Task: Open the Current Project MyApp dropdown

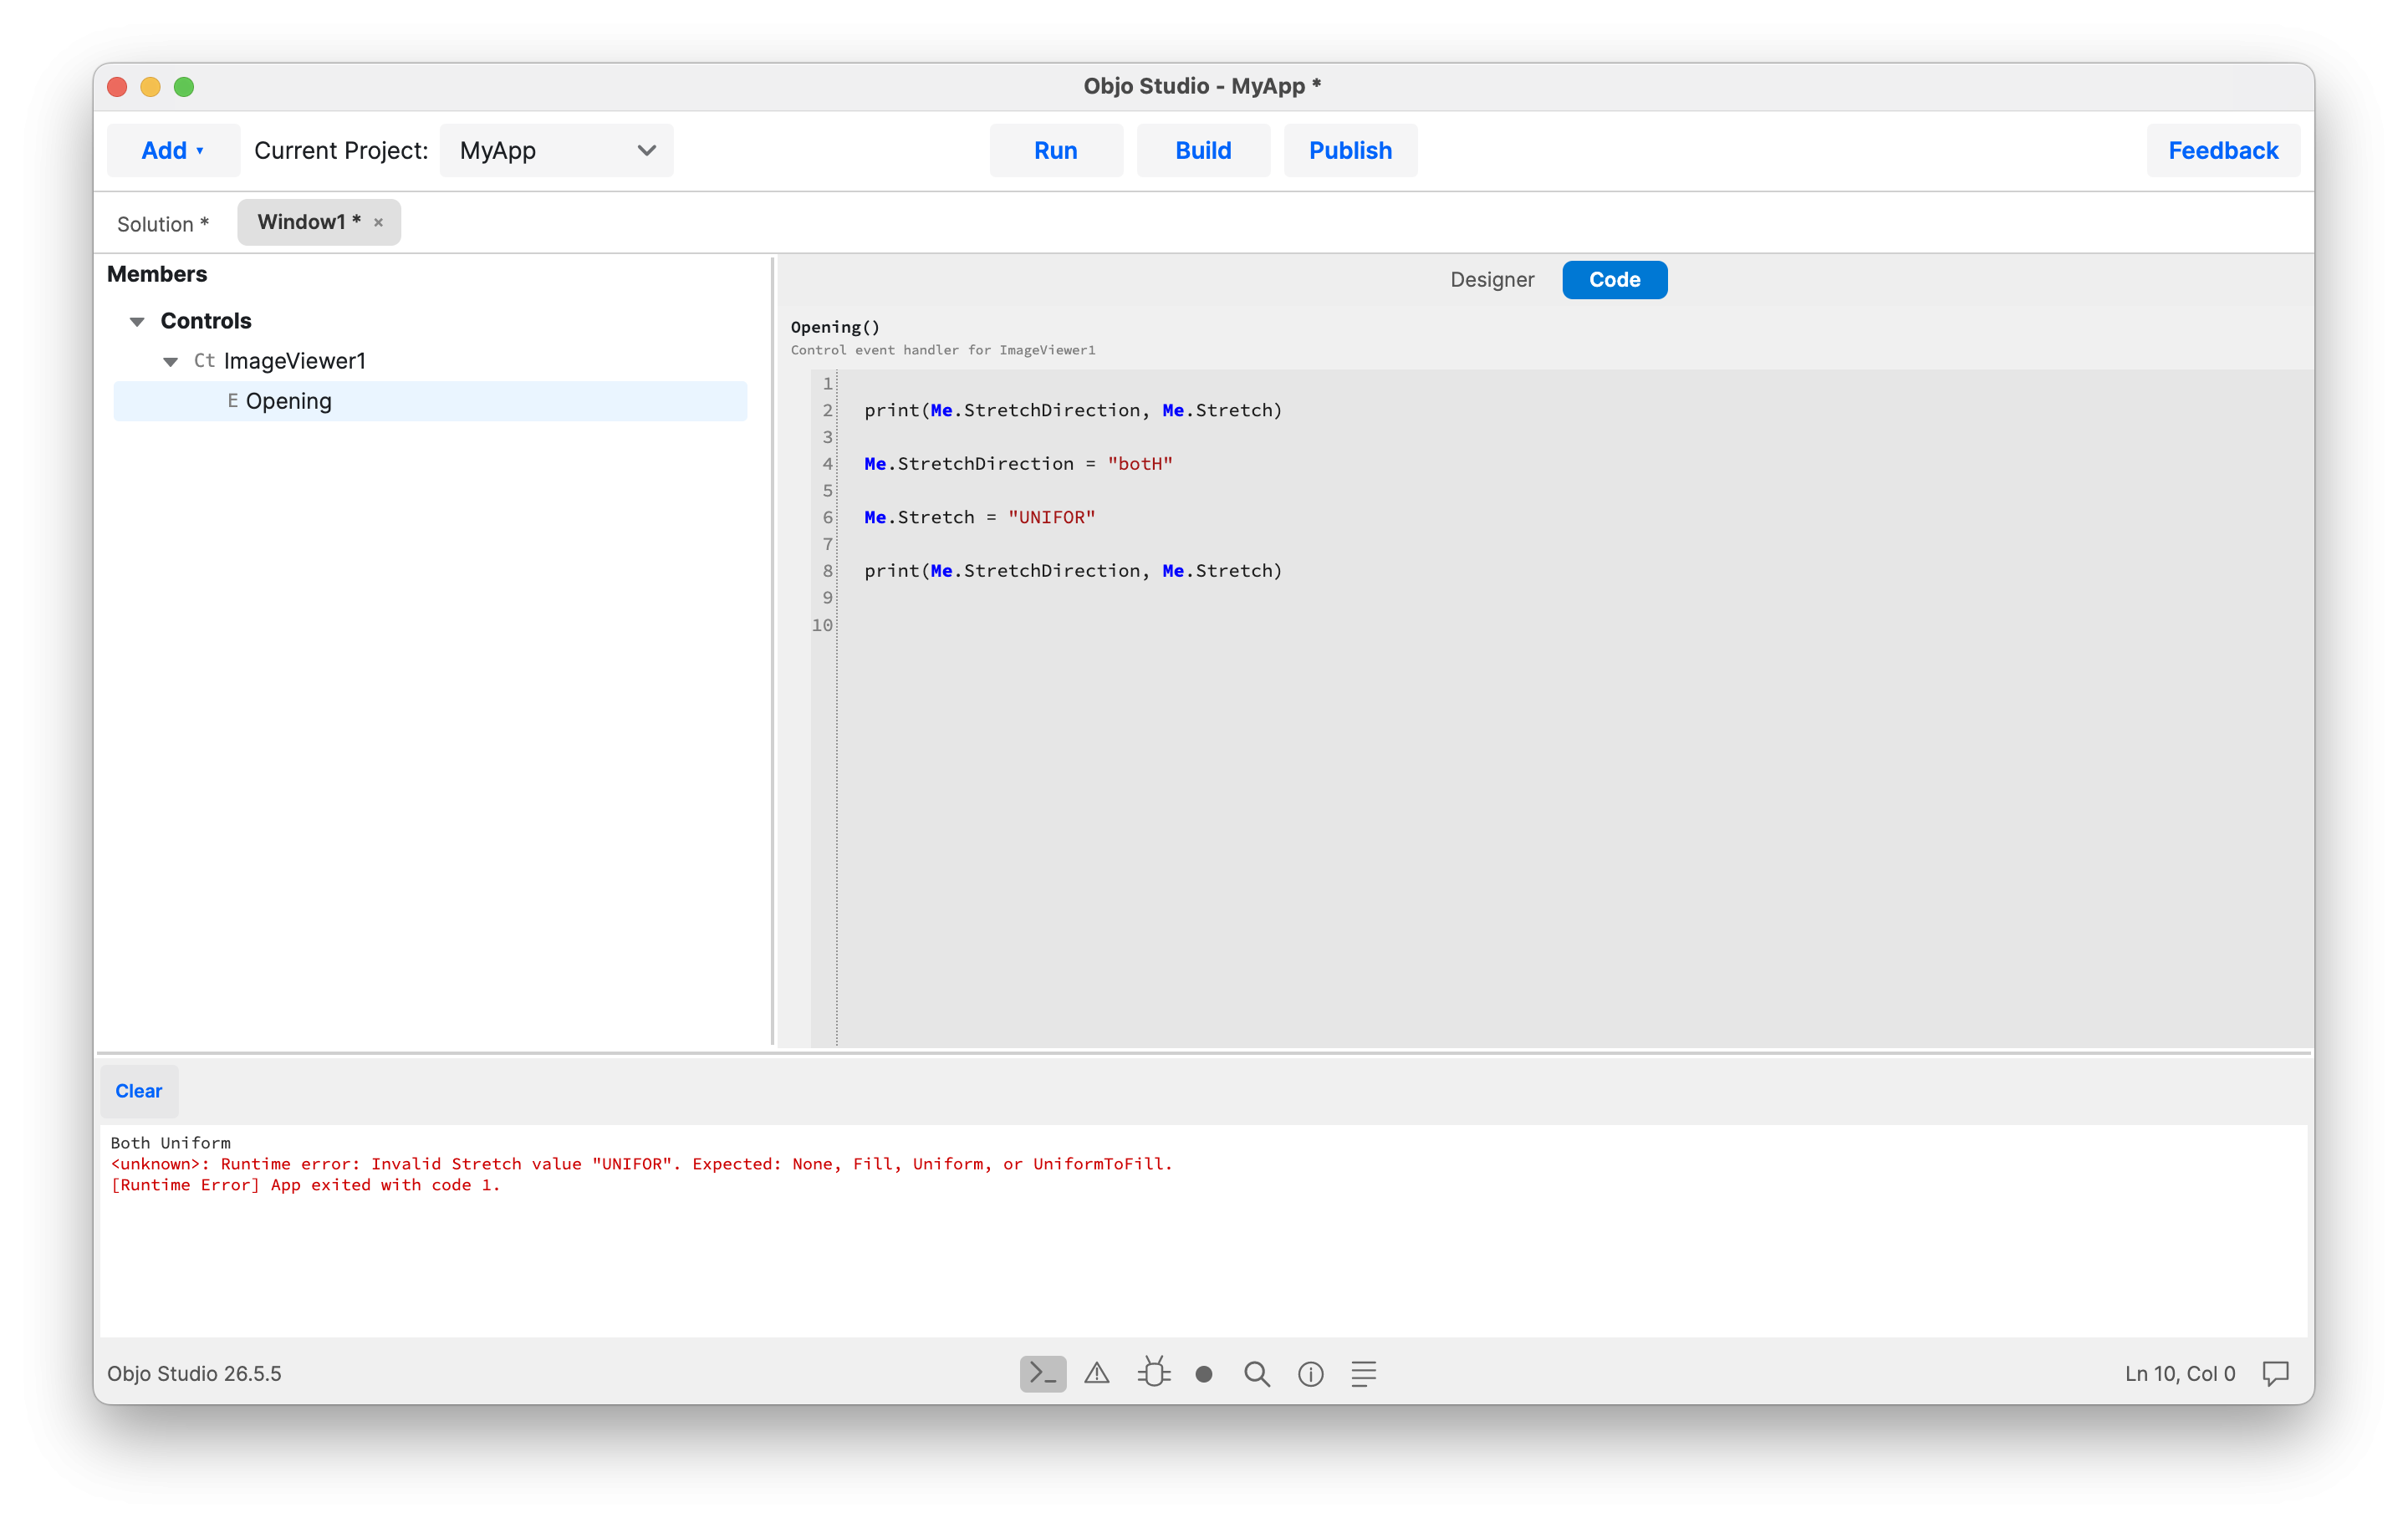Action: pyautogui.click(x=557, y=150)
